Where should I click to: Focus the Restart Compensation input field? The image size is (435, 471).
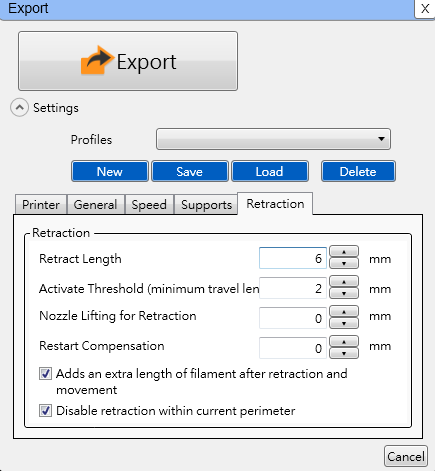coord(293,348)
